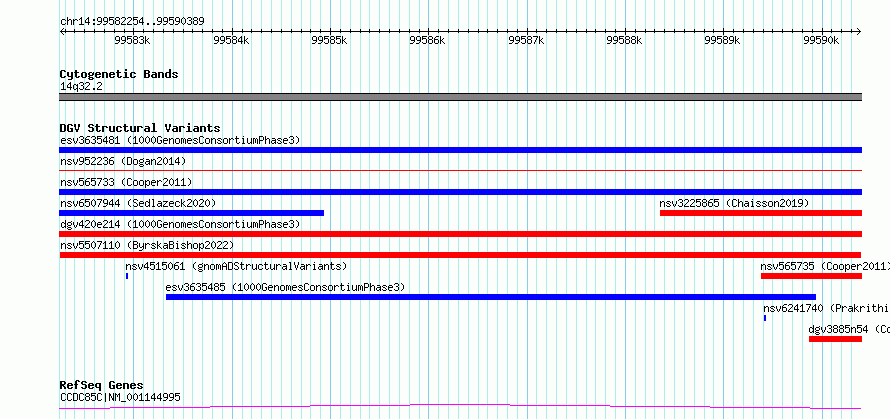Viewport: 890px width, 419px height.
Task: Click the 99586k ruler tick label
Action: point(427,40)
